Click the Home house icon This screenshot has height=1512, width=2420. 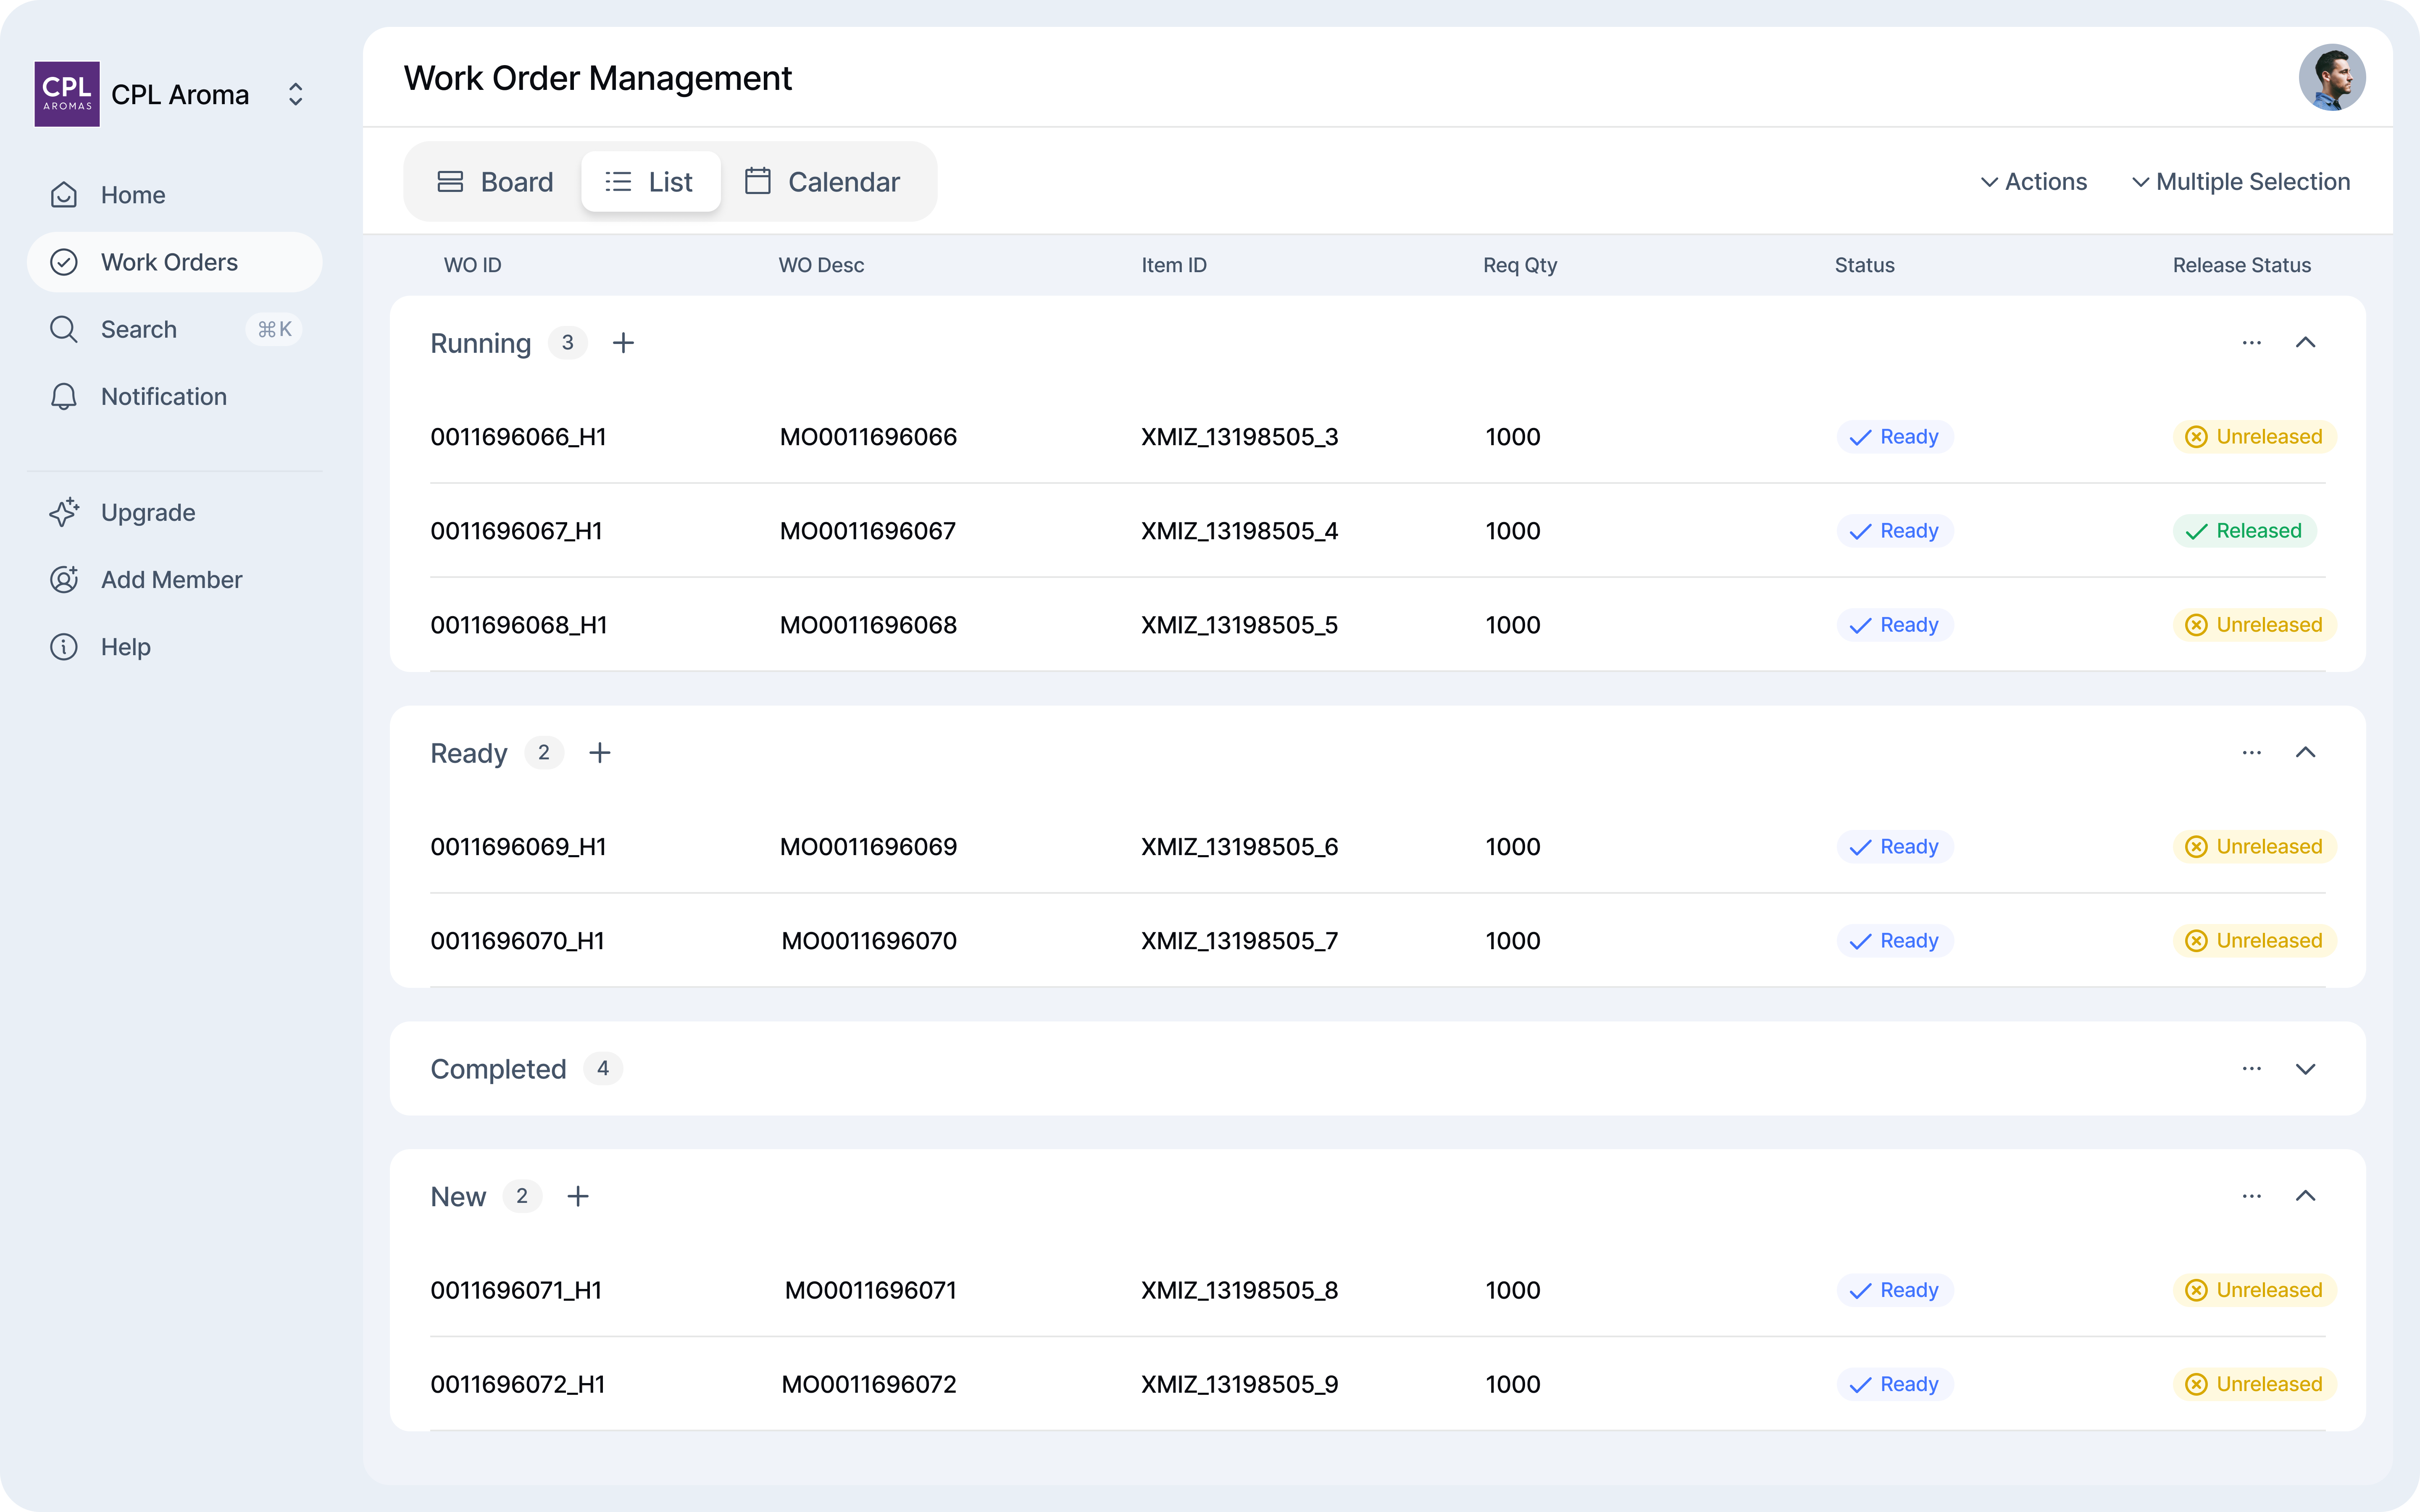64,195
